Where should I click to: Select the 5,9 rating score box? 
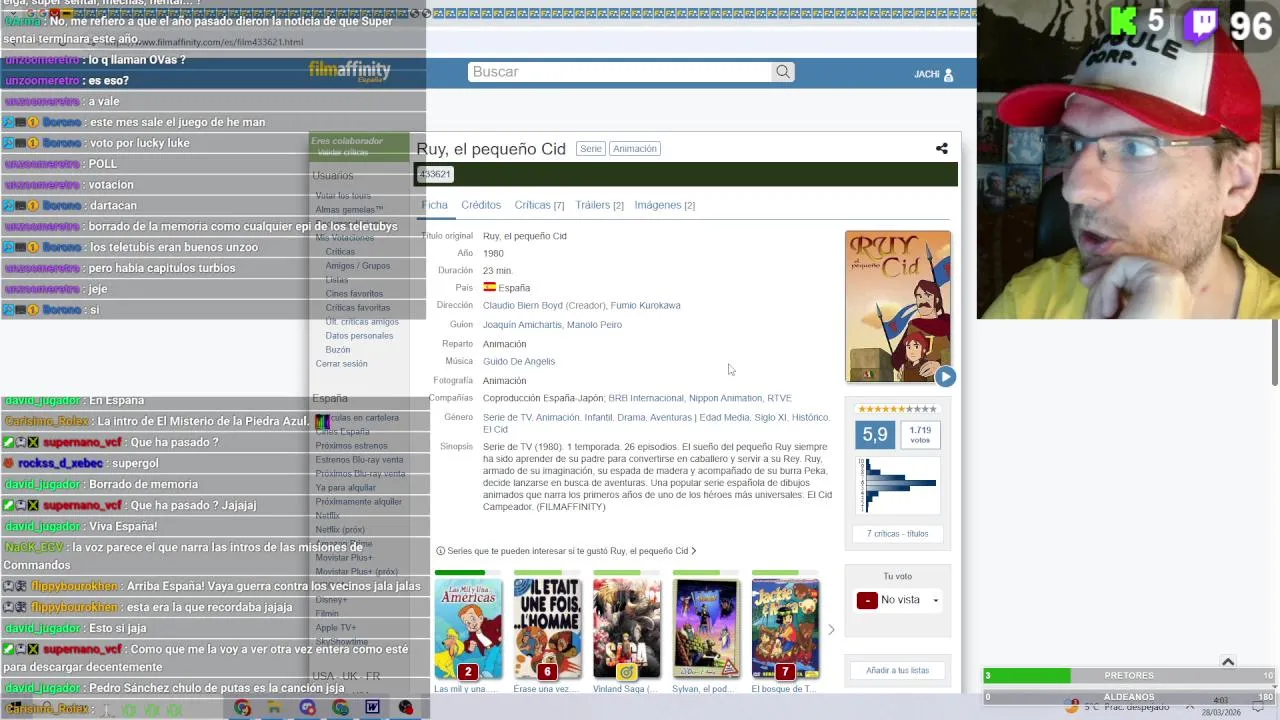875,435
